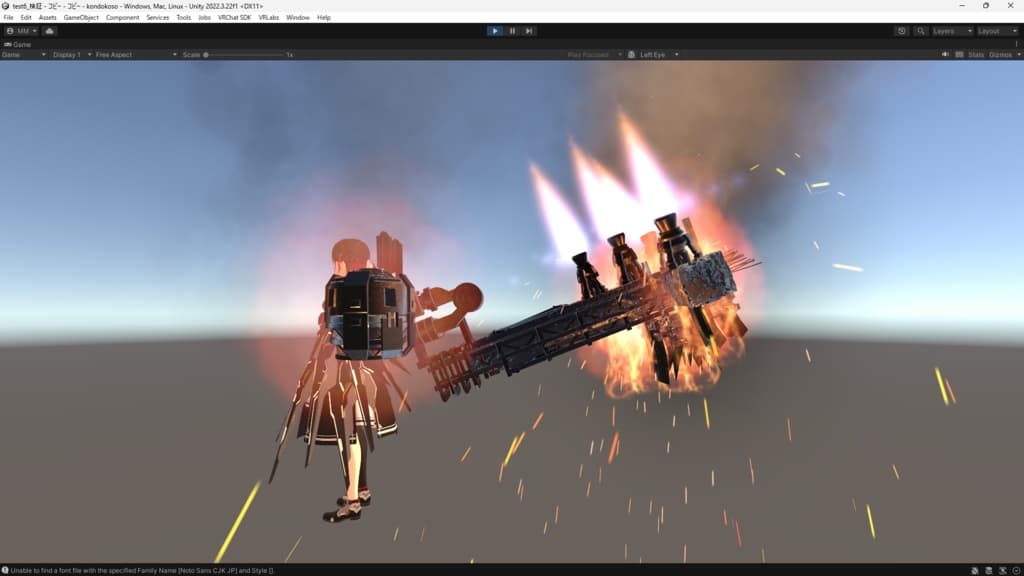
Task: Click the Unity logo in title bar
Action: click(x=6, y=6)
